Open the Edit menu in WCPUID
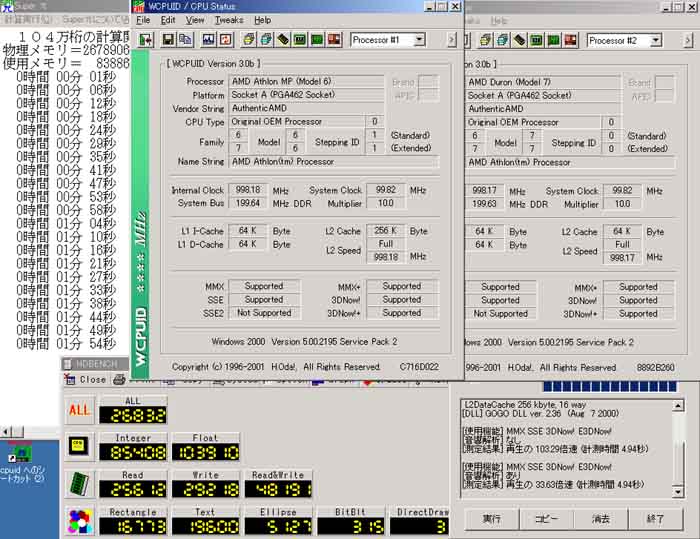Viewport: 700px width, 539px height. coord(168,20)
